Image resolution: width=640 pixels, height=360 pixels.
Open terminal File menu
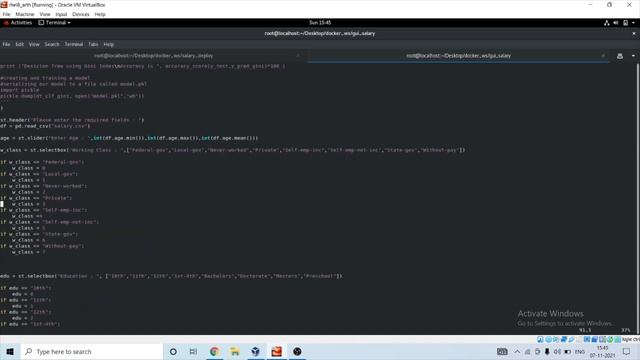coord(6,44)
